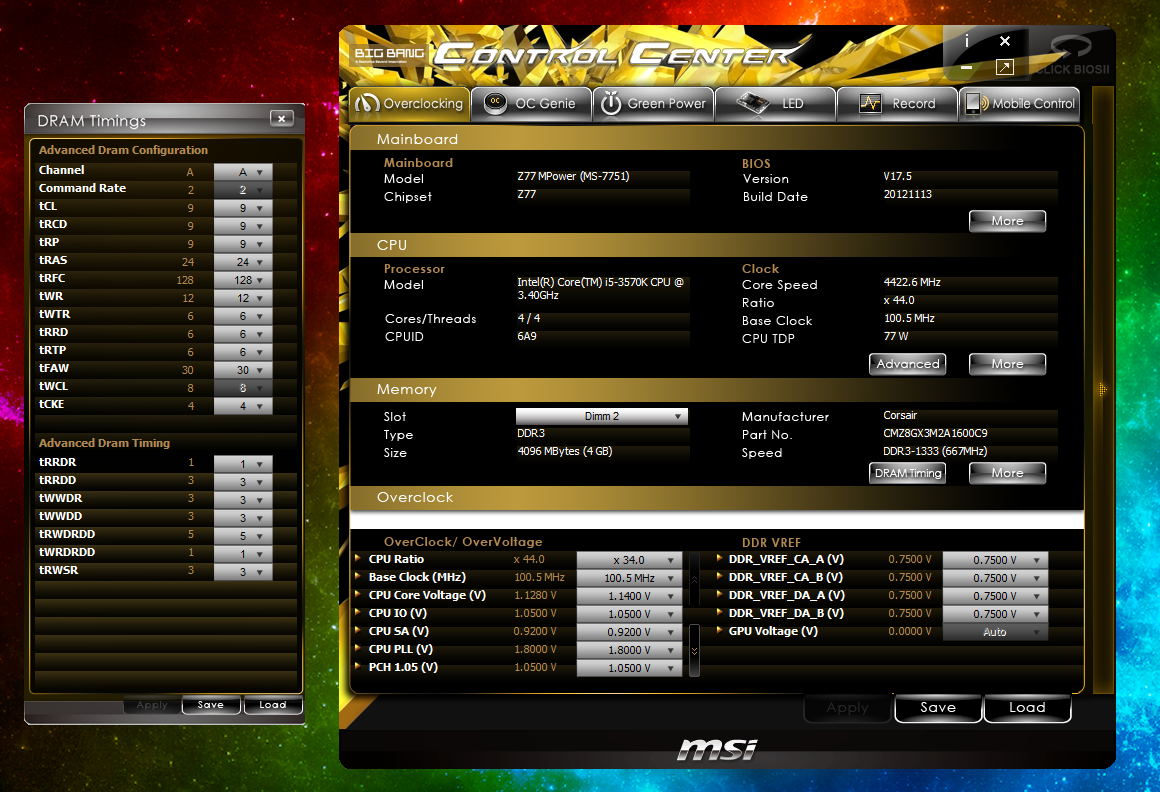Expand the CPU Core Voltage row arrow
Image resolution: width=1160 pixels, height=792 pixels.
point(358,594)
